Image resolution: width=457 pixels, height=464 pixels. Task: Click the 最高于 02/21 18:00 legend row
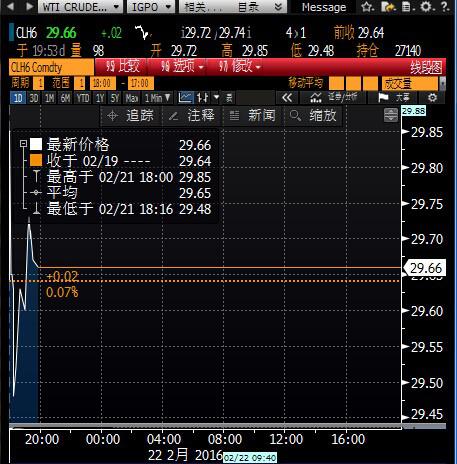pos(121,177)
